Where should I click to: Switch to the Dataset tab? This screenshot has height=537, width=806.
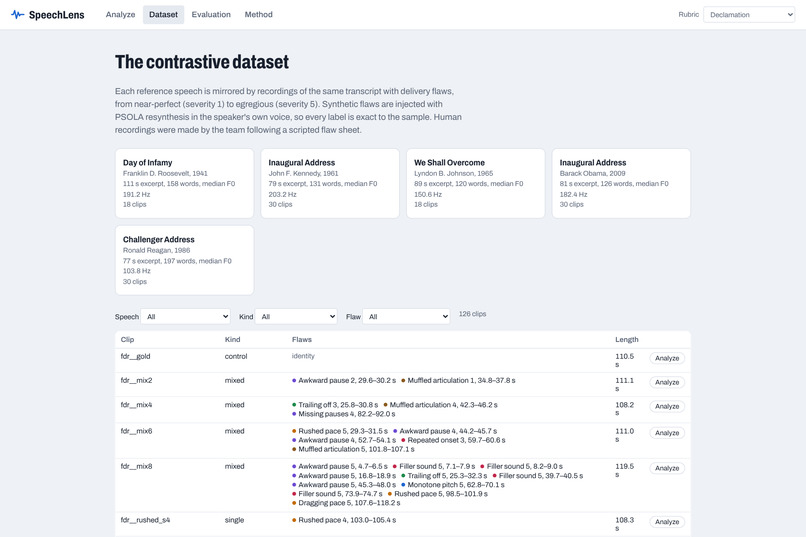[163, 14]
